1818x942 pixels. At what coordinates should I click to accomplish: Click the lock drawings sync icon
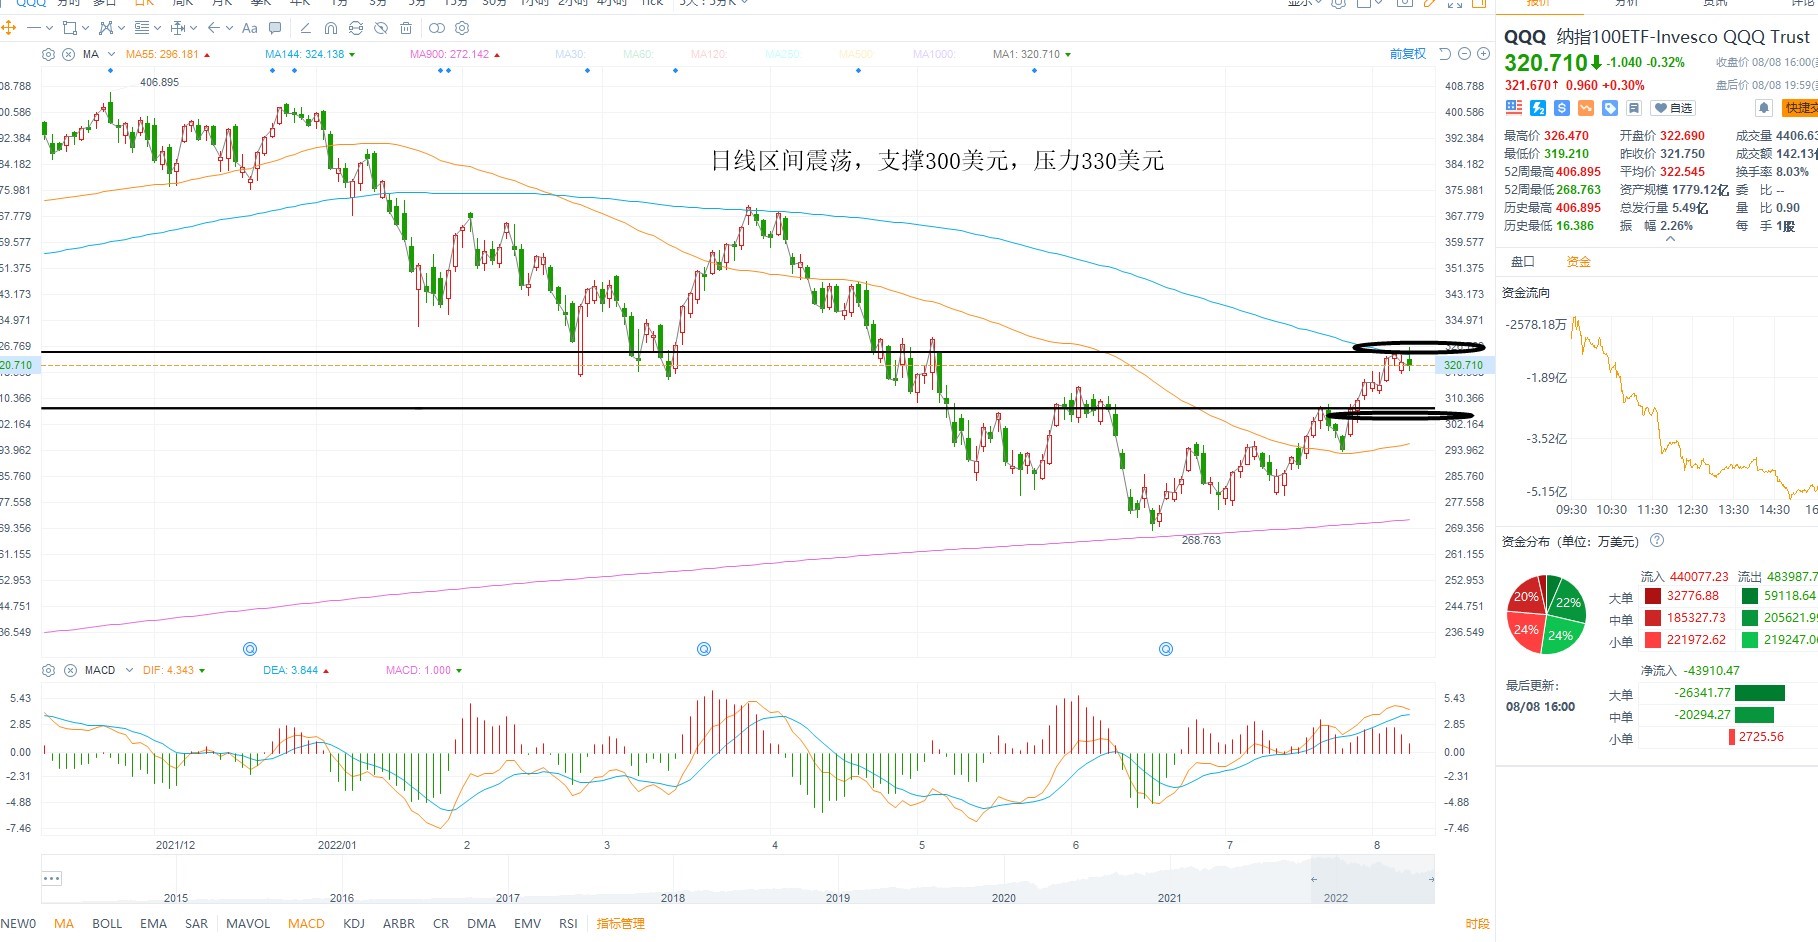point(356,28)
